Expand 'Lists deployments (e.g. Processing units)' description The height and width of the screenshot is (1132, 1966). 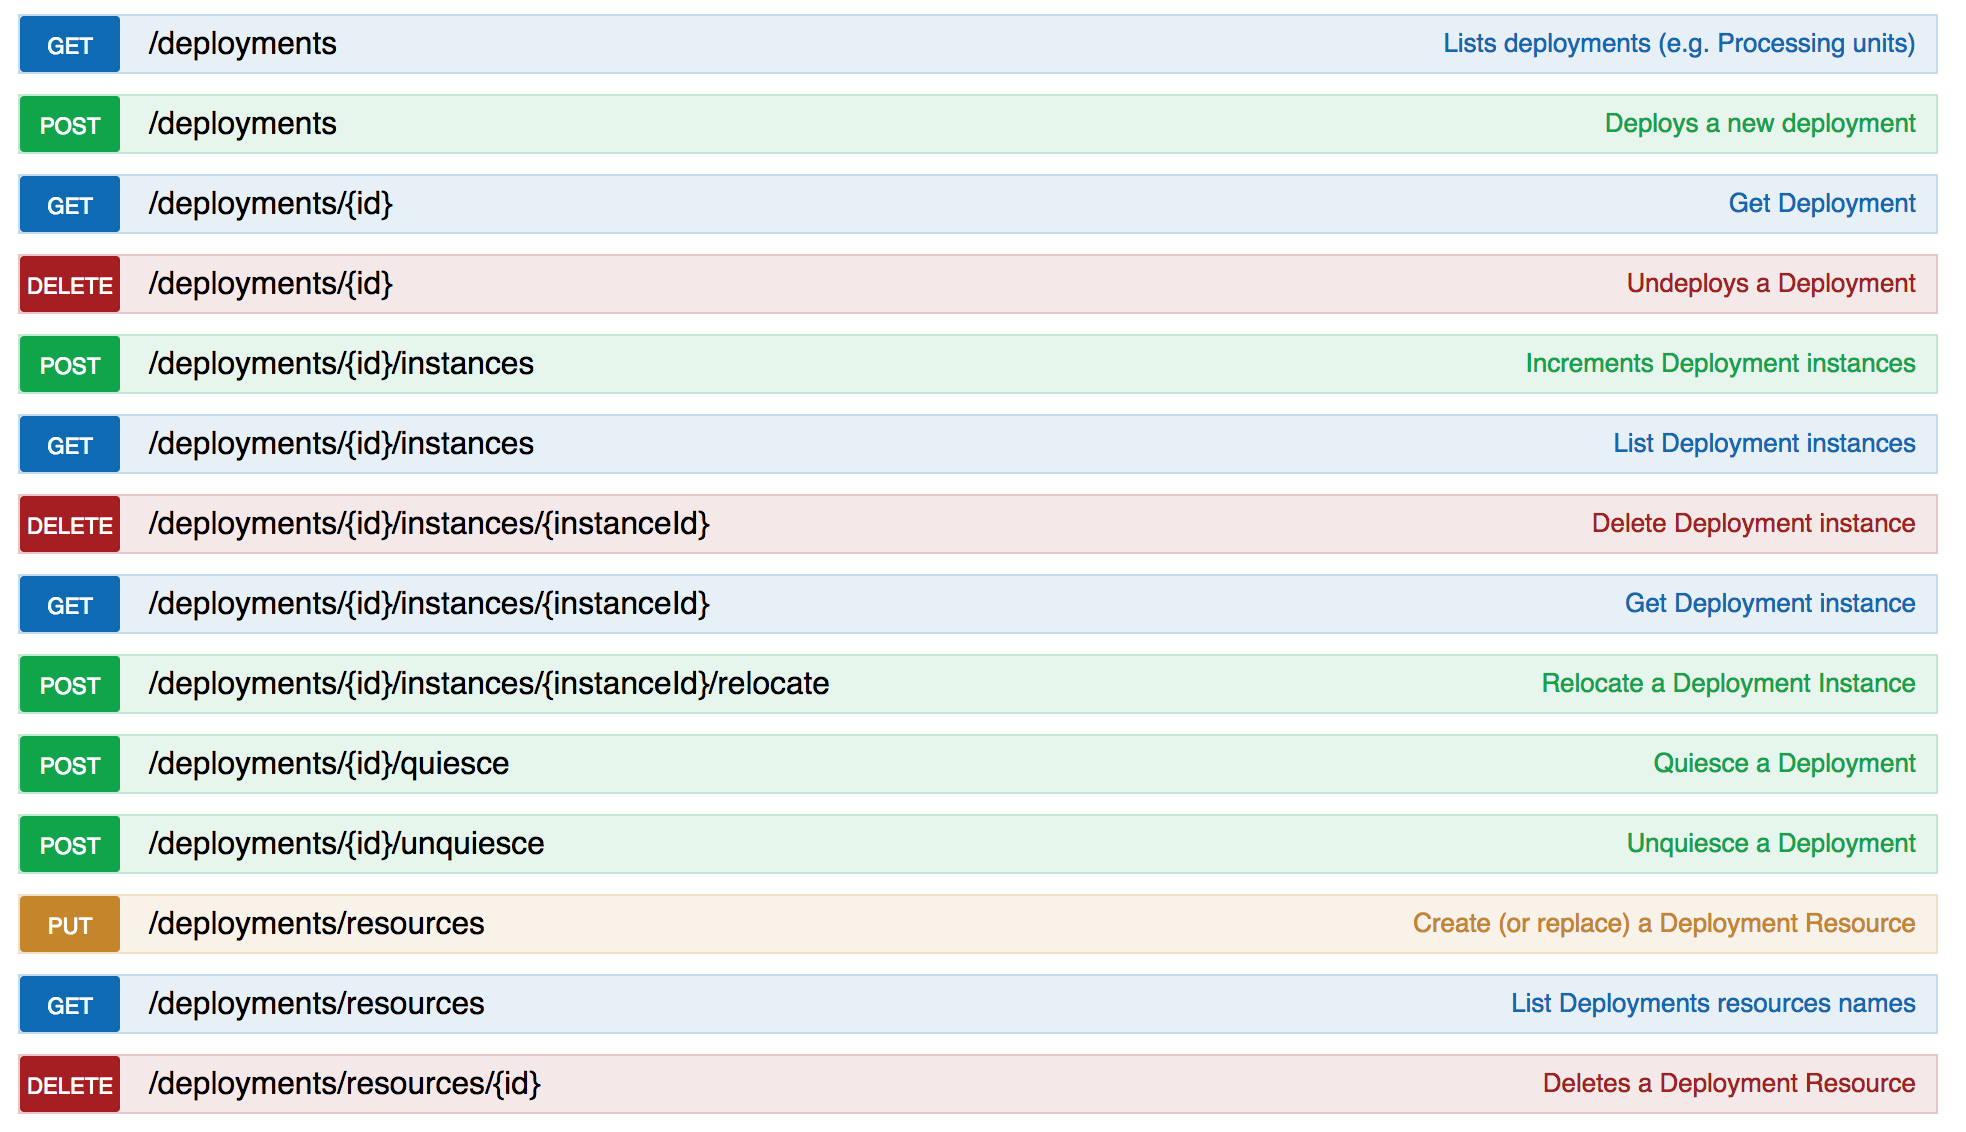click(x=1679, y=44)
